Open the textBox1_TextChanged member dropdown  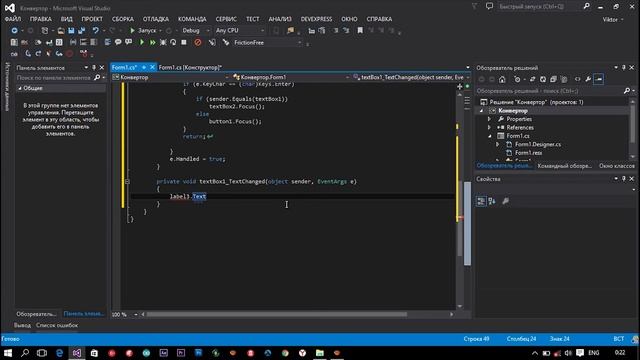[411, 77]
